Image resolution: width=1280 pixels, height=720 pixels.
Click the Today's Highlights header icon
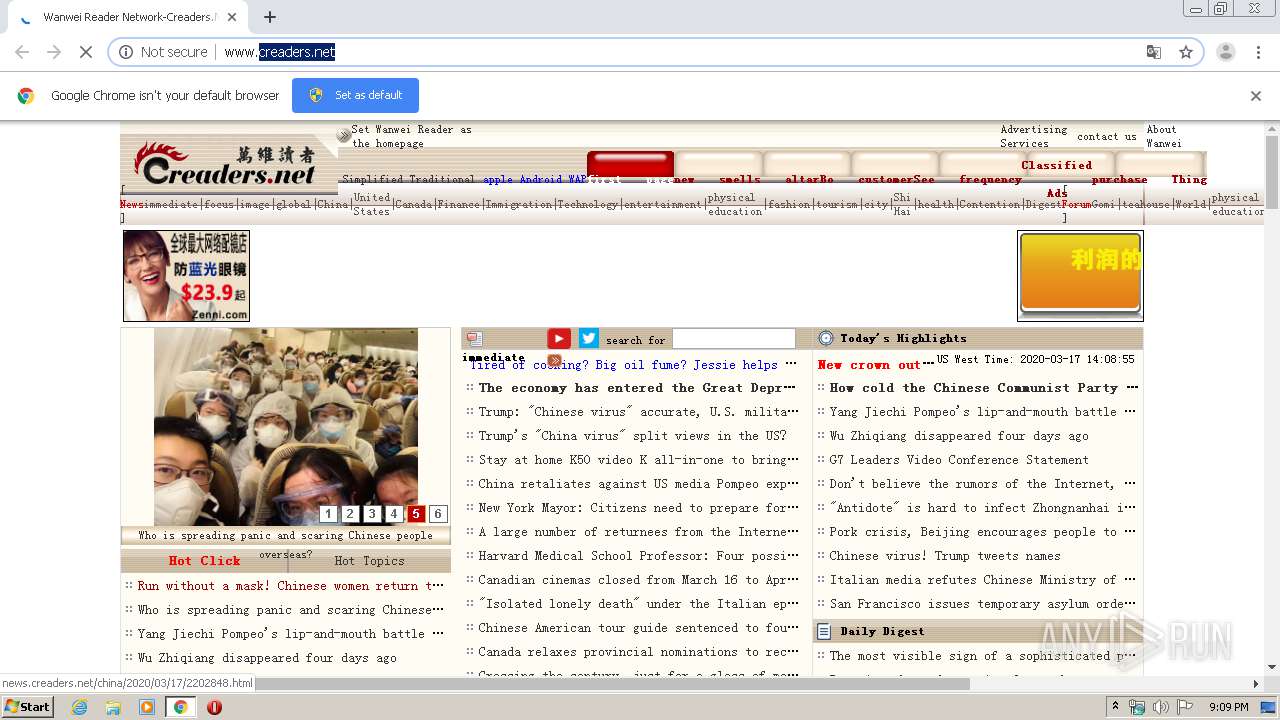click(826, 338)
